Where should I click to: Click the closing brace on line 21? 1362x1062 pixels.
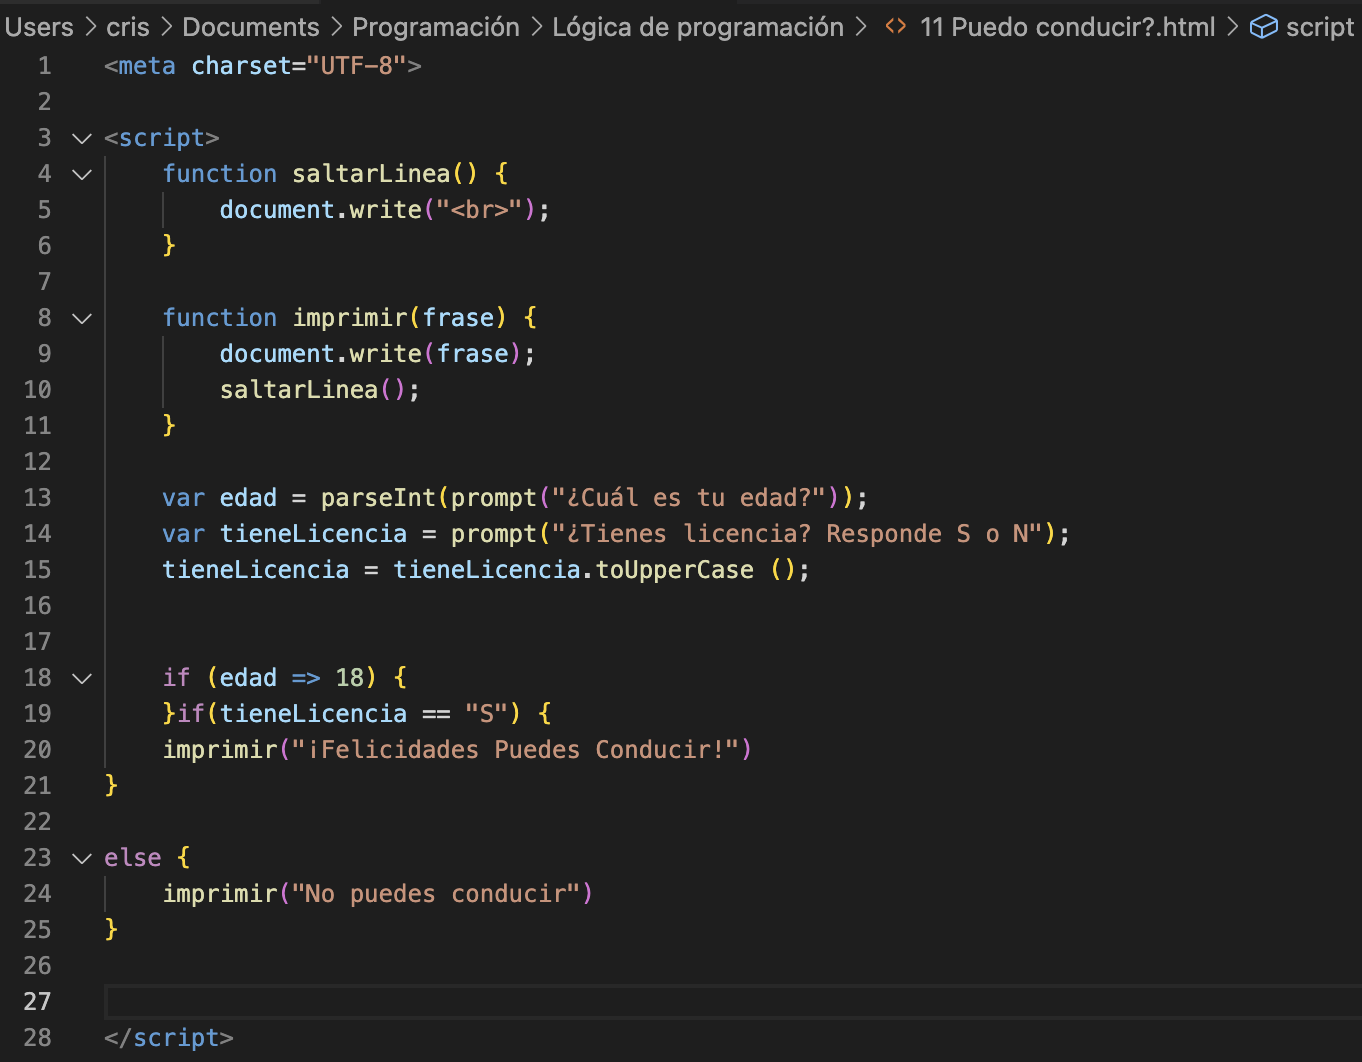[111, 786]
